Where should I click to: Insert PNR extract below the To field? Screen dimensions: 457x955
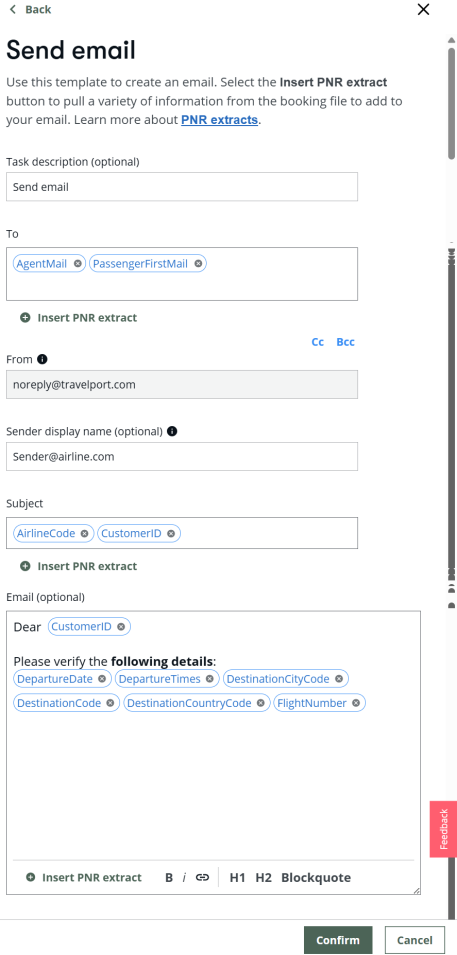click(x=79, y=317)
